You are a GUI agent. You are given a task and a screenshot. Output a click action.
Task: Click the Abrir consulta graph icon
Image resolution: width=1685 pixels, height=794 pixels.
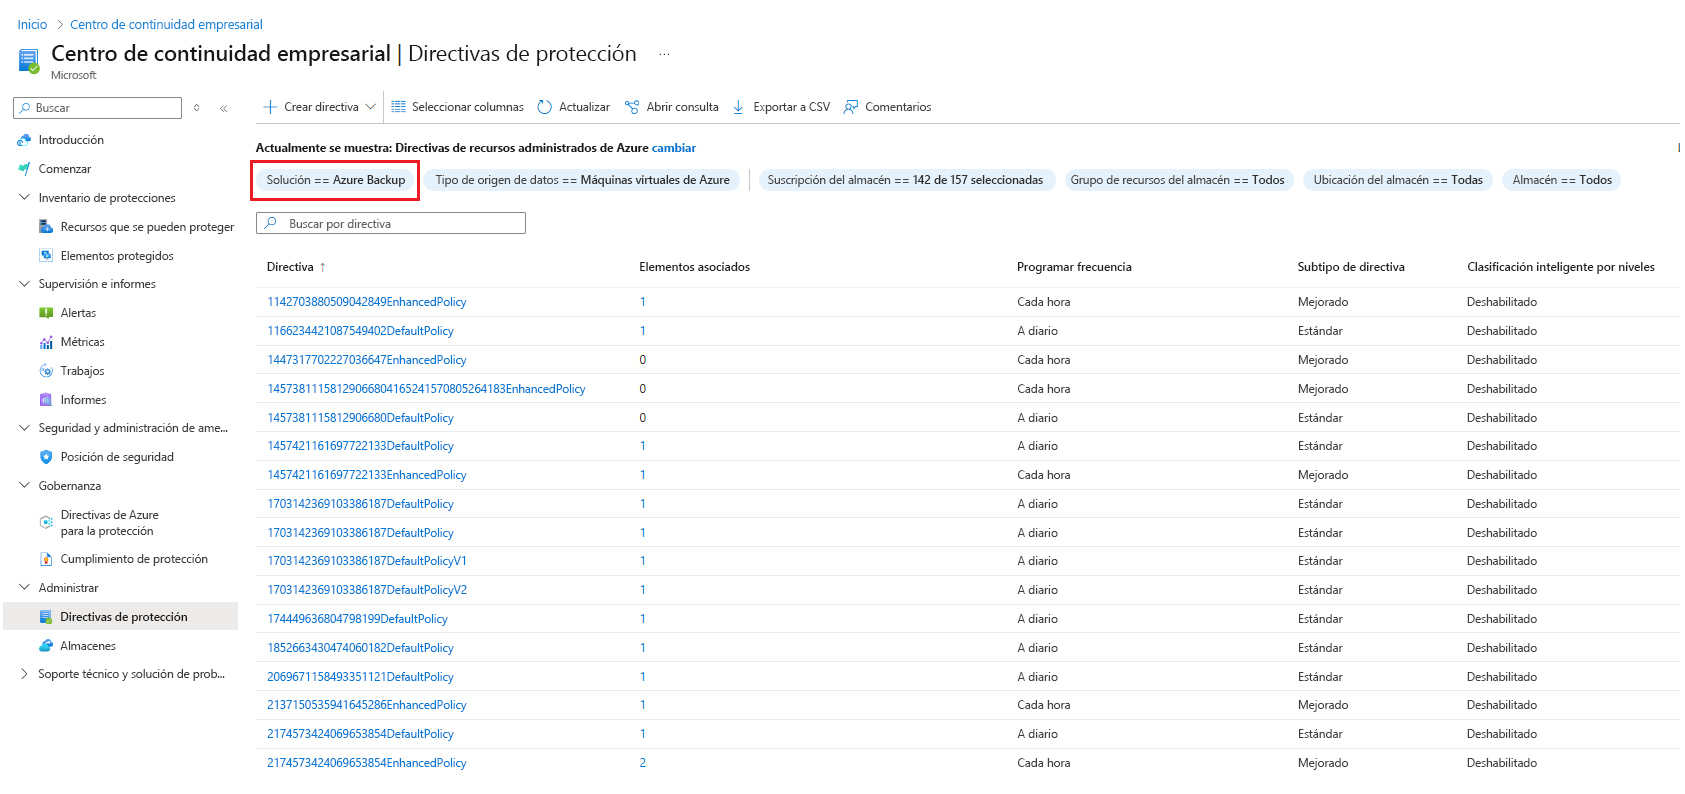[x=632, y=107]
